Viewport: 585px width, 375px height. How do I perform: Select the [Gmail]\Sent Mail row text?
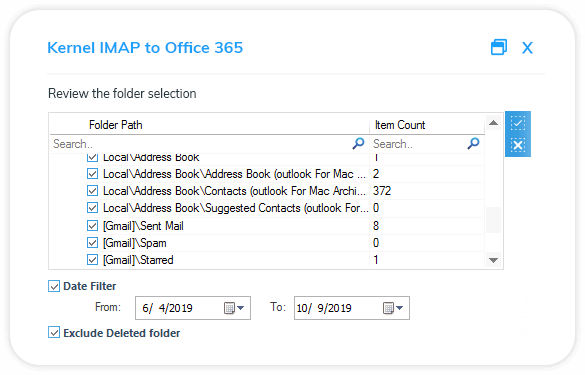tap(143, 226)
